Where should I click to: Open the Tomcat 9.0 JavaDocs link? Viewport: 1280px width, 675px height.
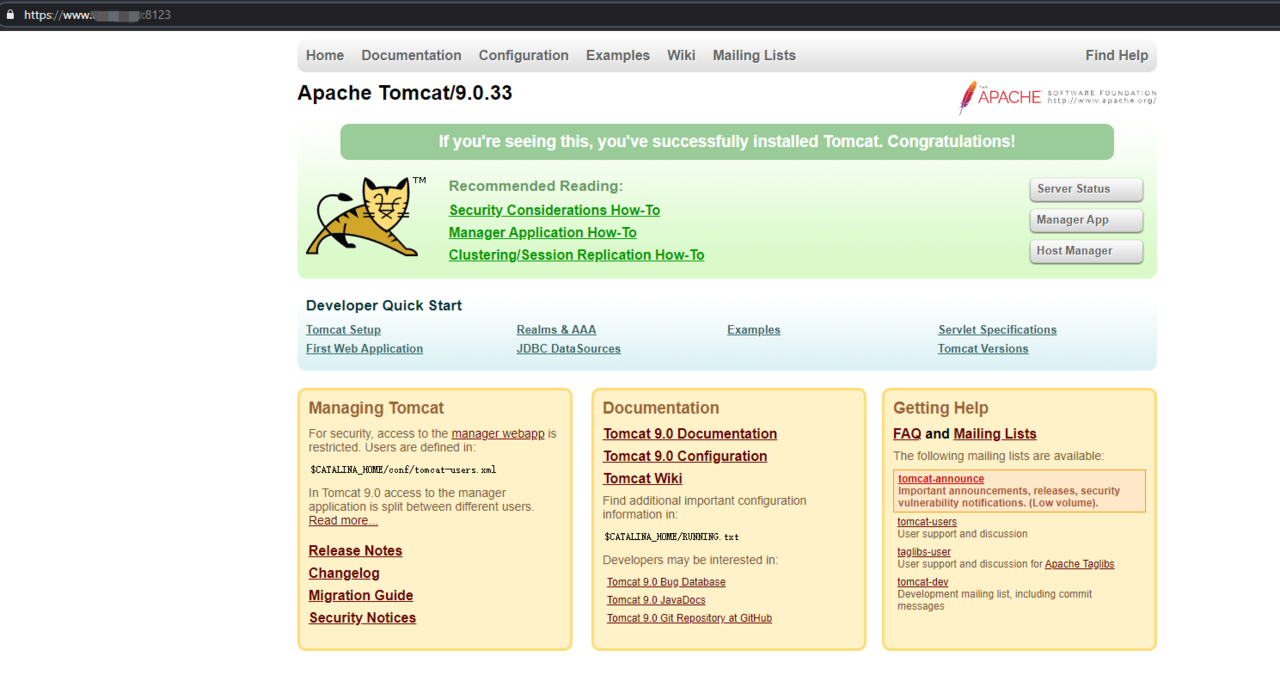tap(656, 600)
